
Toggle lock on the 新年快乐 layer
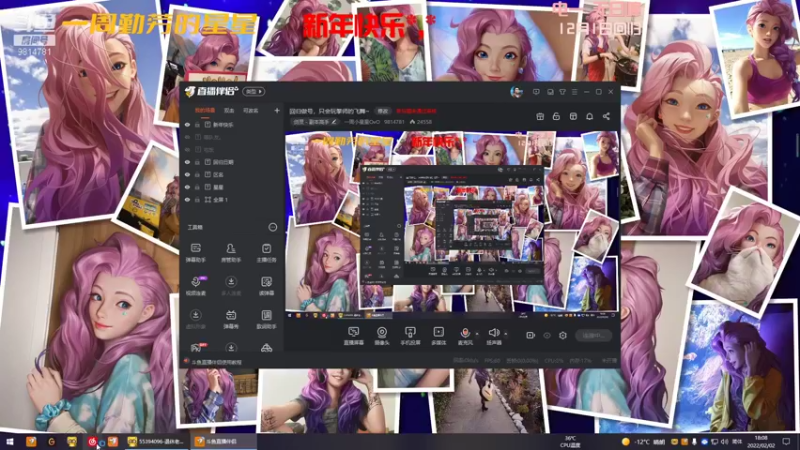[x=197, y=124]
